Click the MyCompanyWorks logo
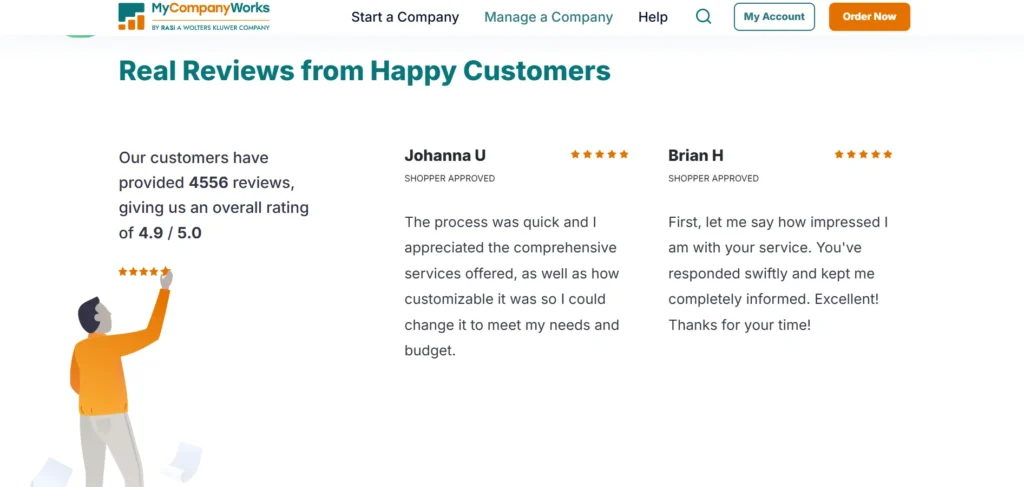The height and width of the screenshot is (487, 1024). (194, 16)
